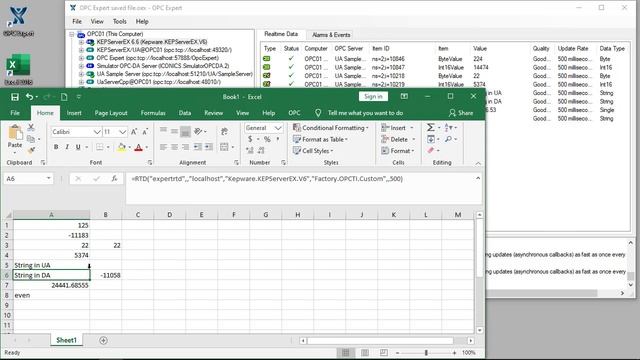Open Format as Table dropdown
Image resolution: width=640 pixels, height=360 pixels.
coord(320,139)
